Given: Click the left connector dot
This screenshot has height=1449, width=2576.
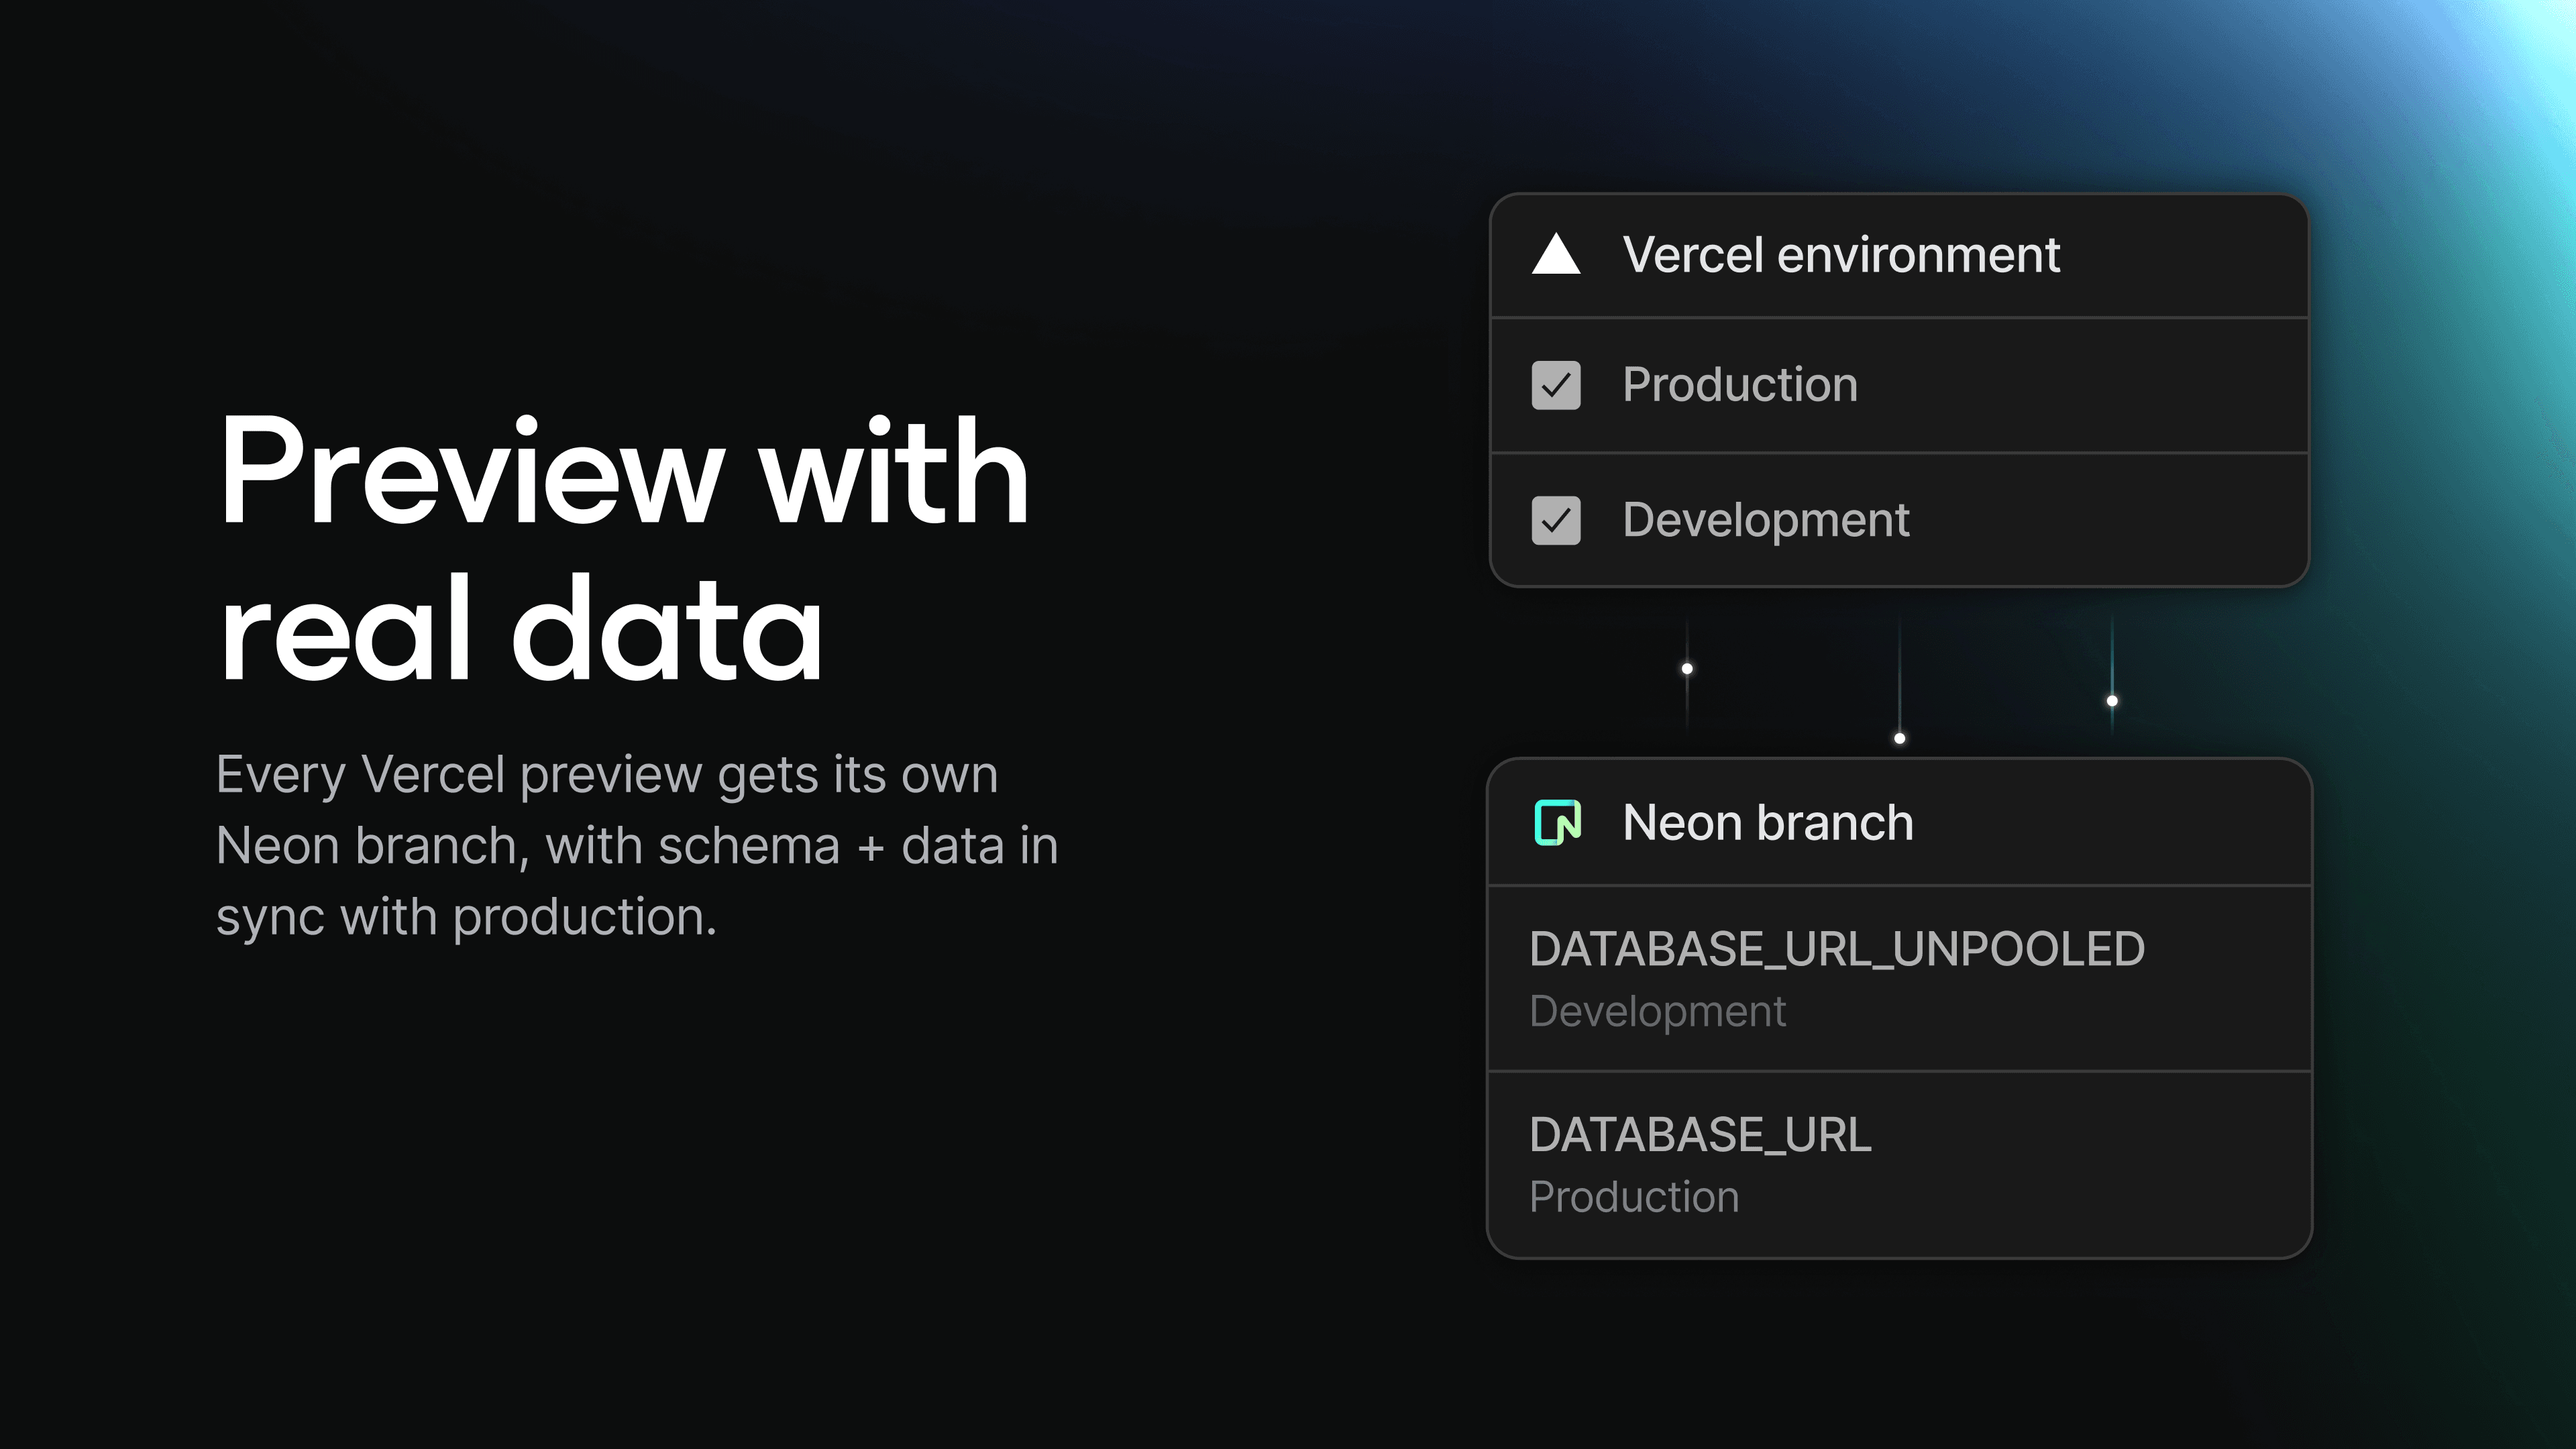Looking at the screenshot, I should coord(1687,668).
